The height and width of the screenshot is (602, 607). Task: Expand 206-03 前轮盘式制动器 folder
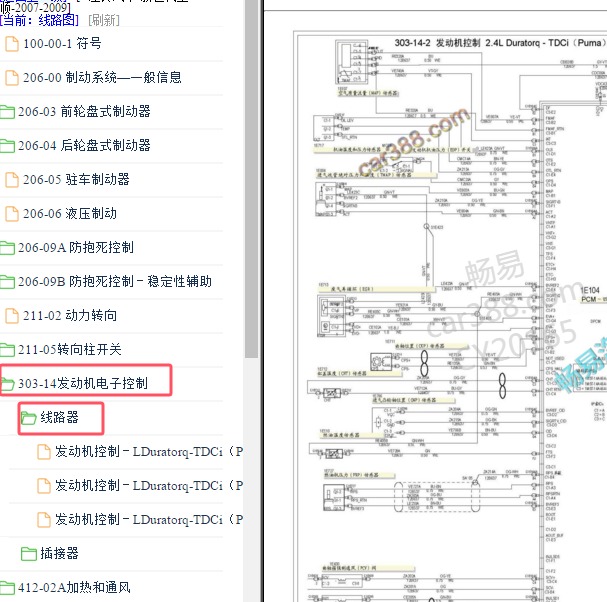[x=84, y=112]
